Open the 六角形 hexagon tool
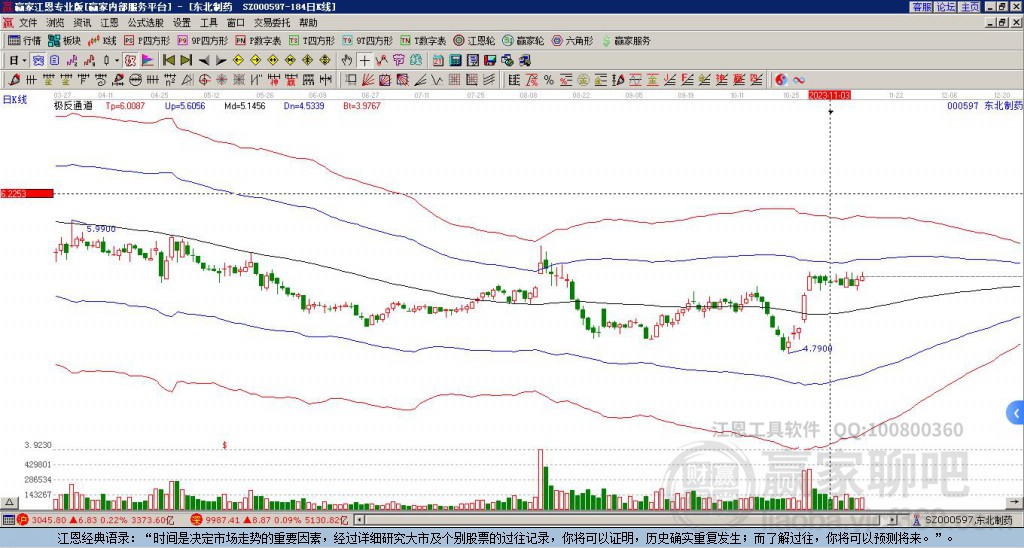This screenshot has width=1024, height=548. click(572, 40)
